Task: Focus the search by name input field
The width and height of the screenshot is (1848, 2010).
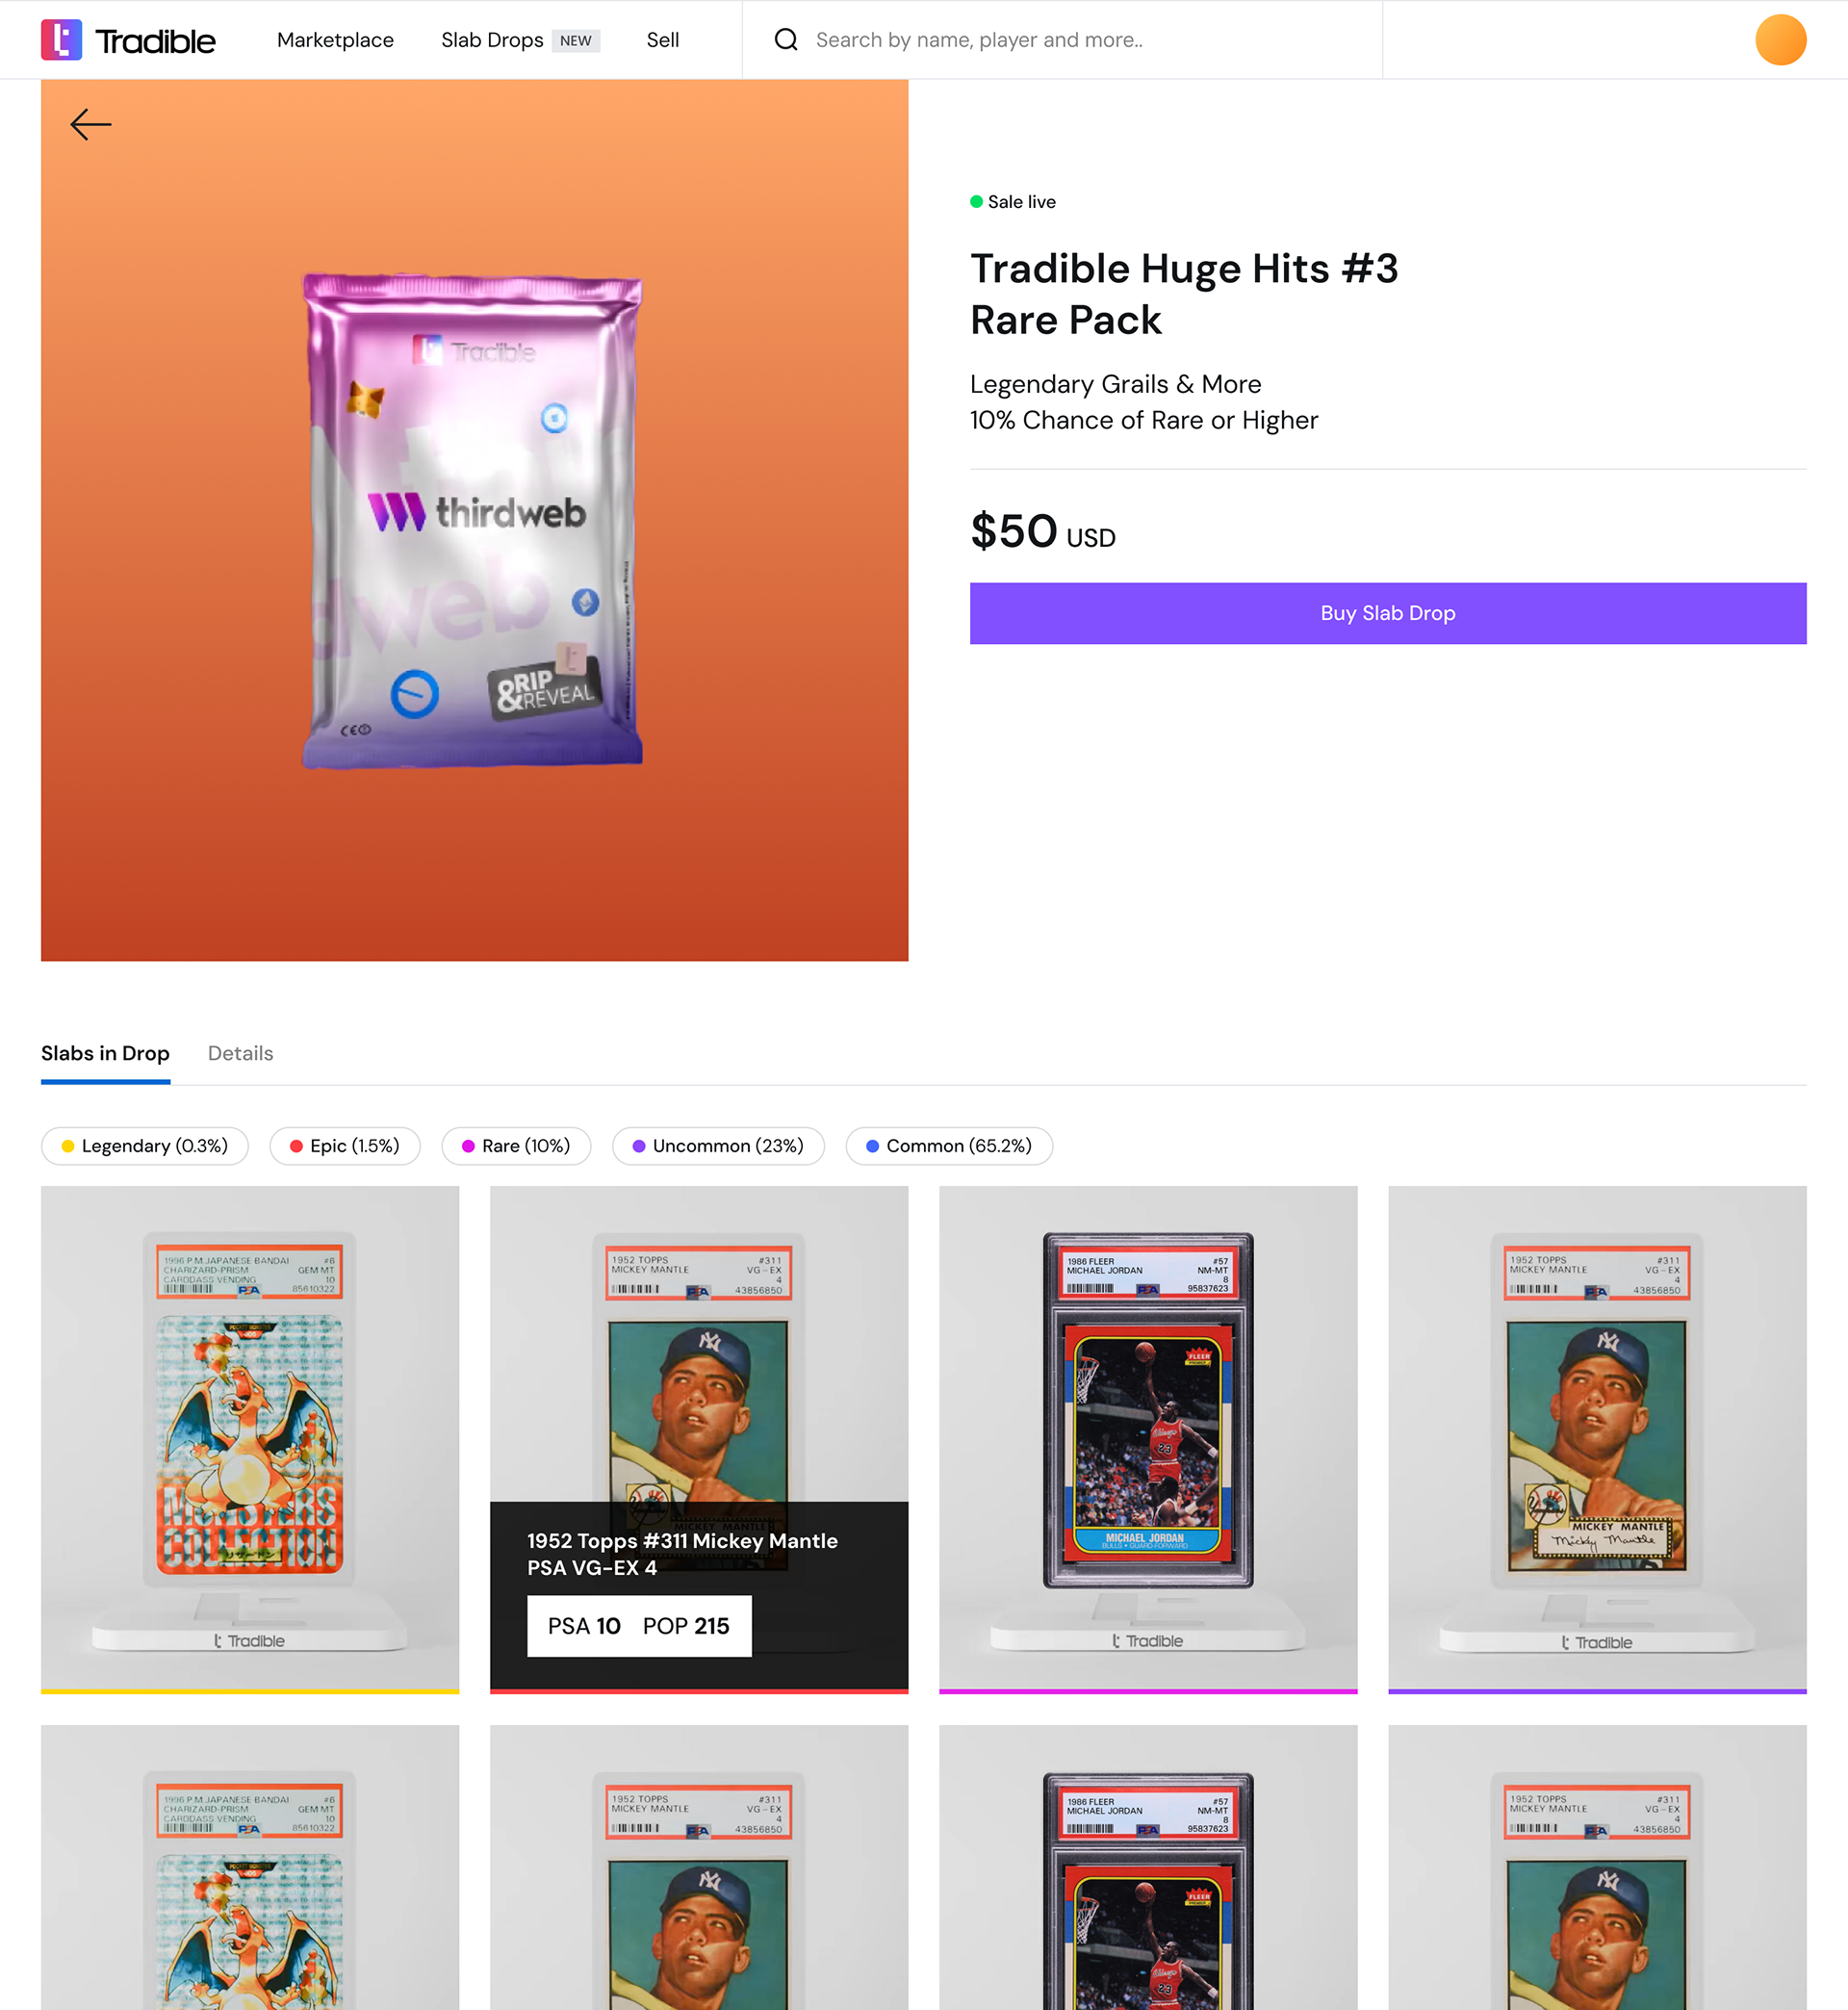Action: click(1090, 40)
